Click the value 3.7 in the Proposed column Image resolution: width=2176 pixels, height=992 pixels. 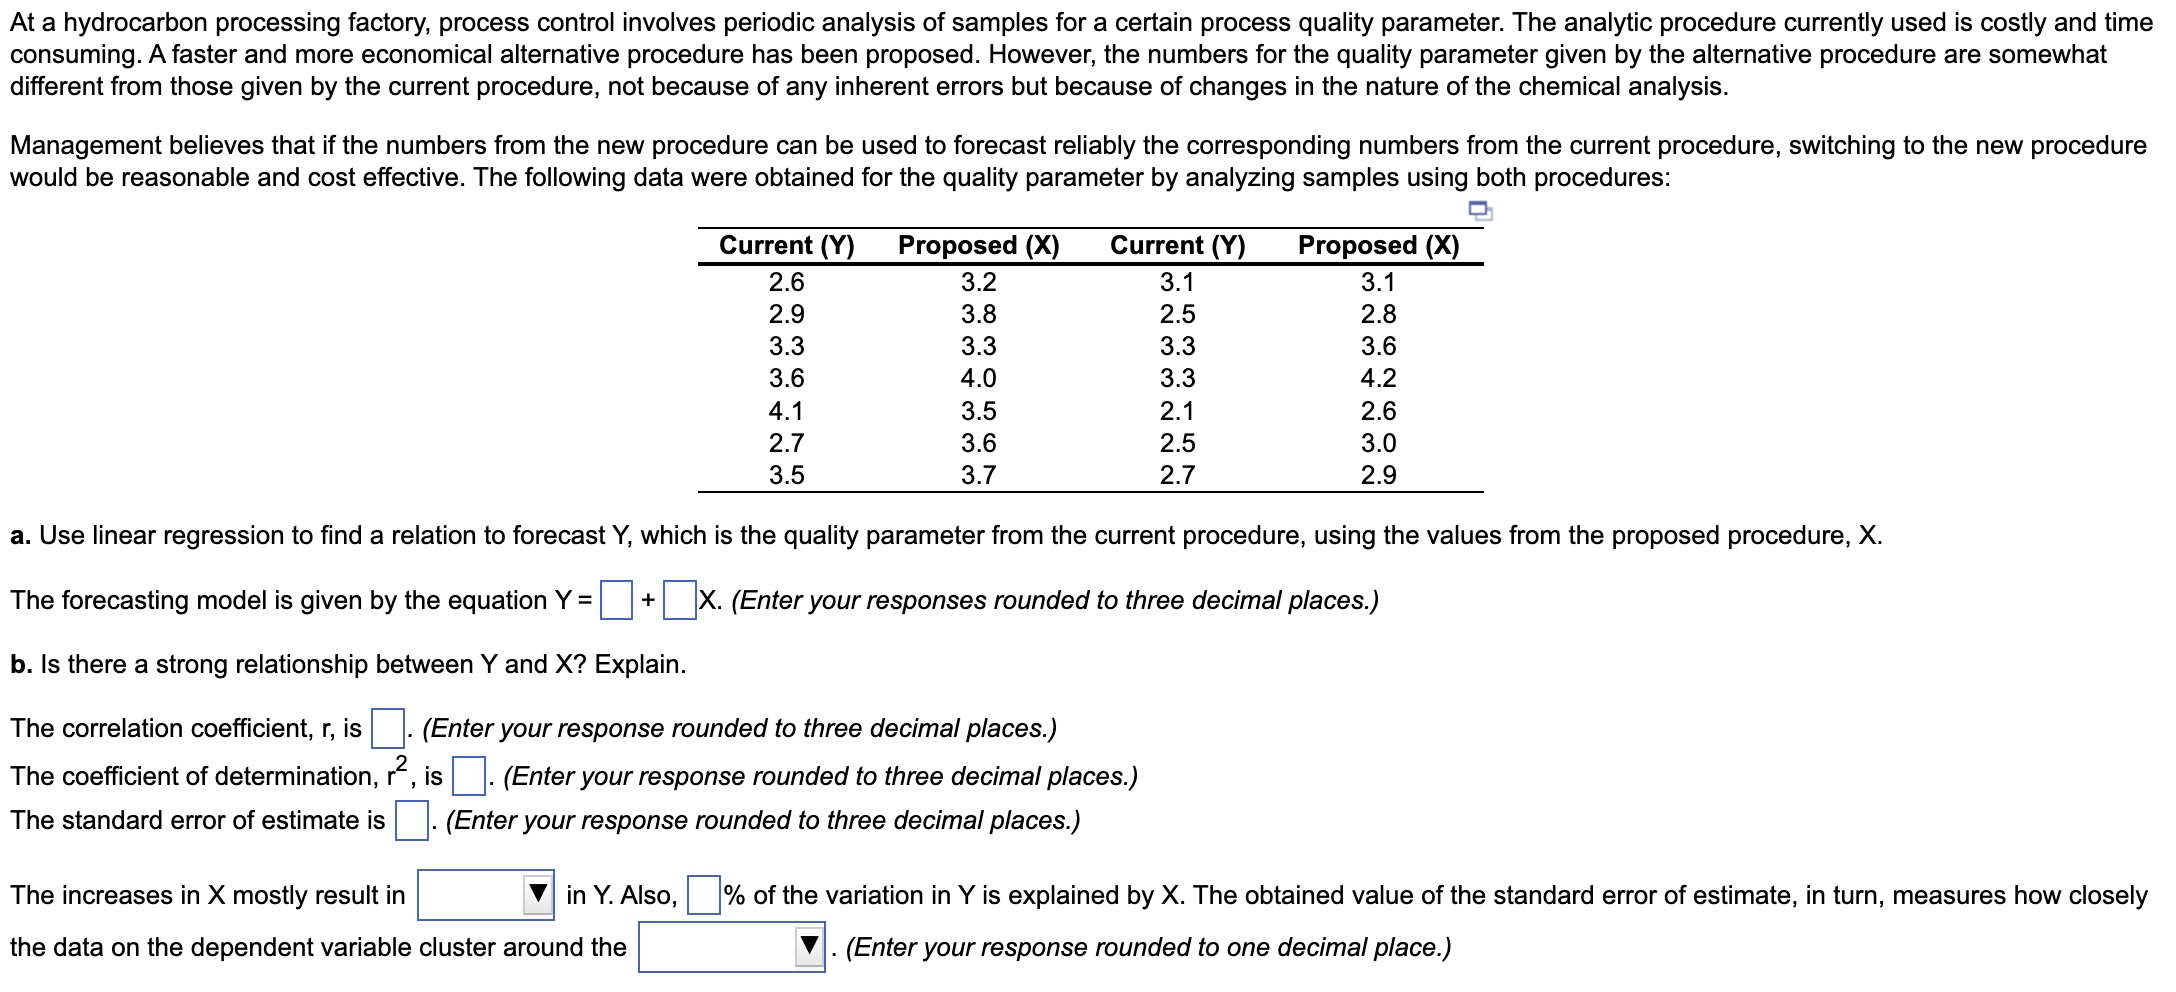pyautogui.click(x=978, y=474)
